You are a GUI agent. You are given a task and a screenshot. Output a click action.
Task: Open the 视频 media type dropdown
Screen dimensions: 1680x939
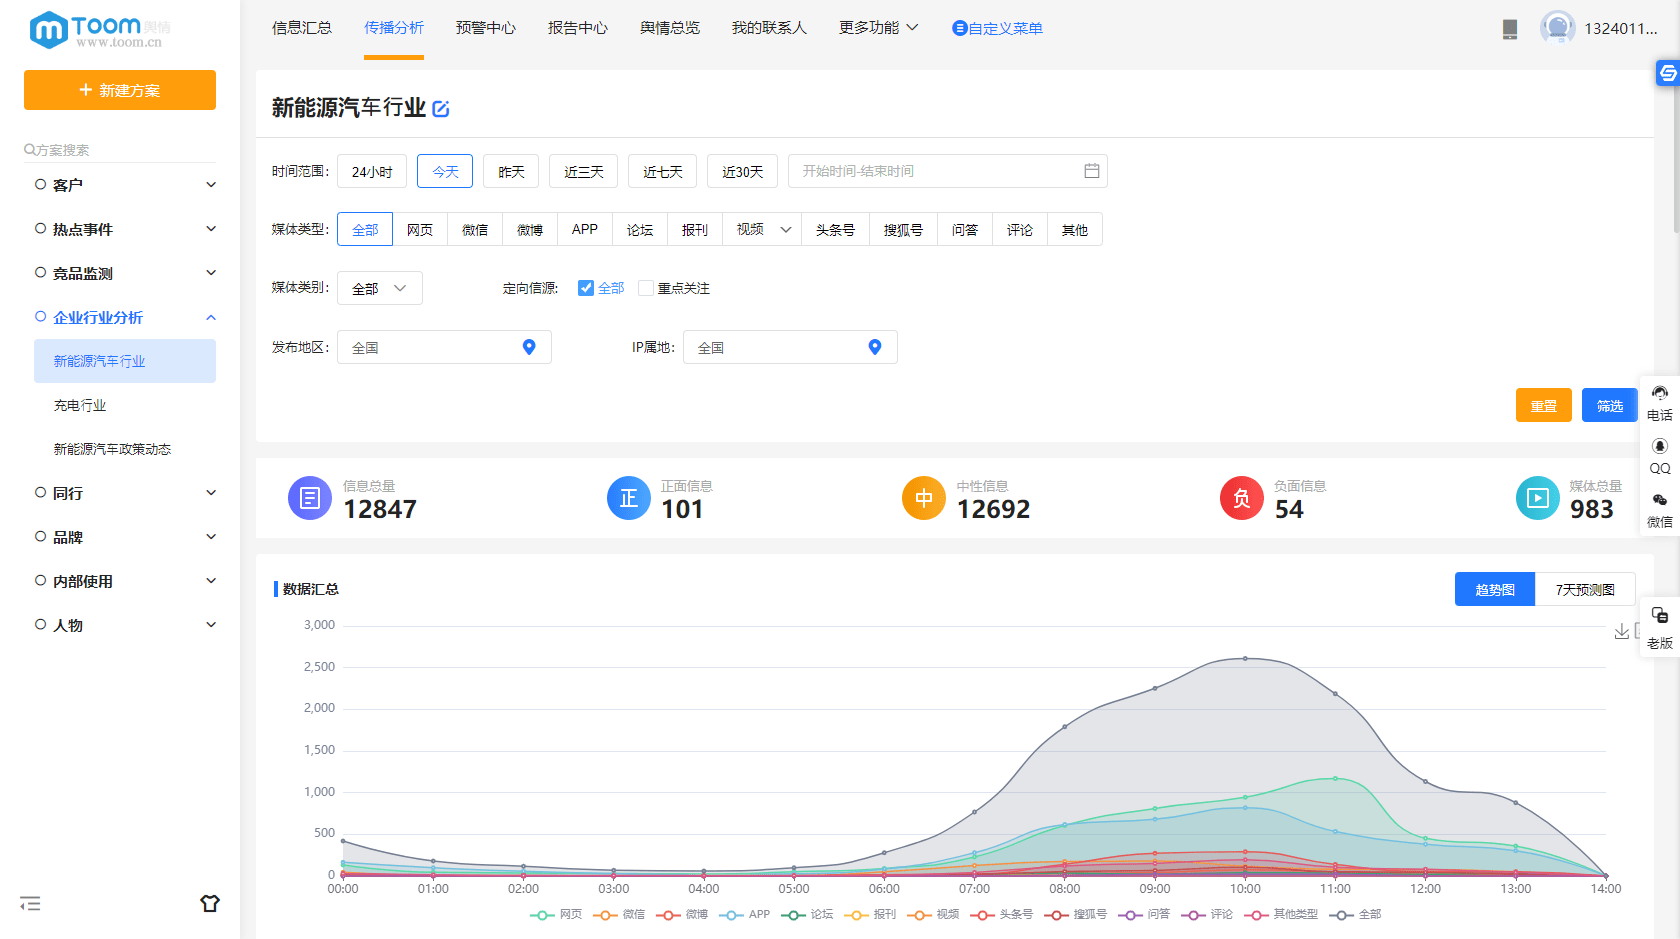(x=762, y=230)
